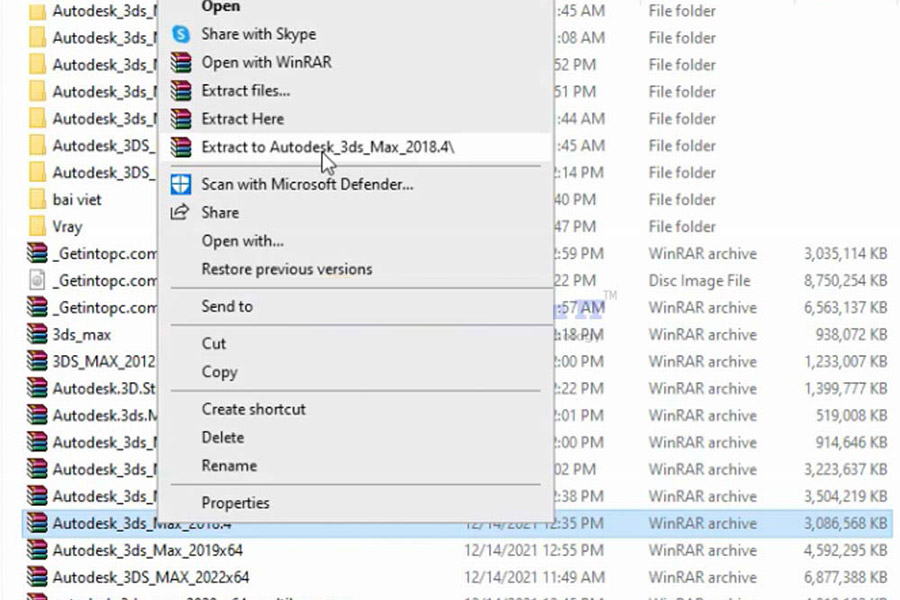Screen dimensions: 900x600
Task: Select the Autodesk_3ds_Max_2019x64 file name
Action: point(148,551)
